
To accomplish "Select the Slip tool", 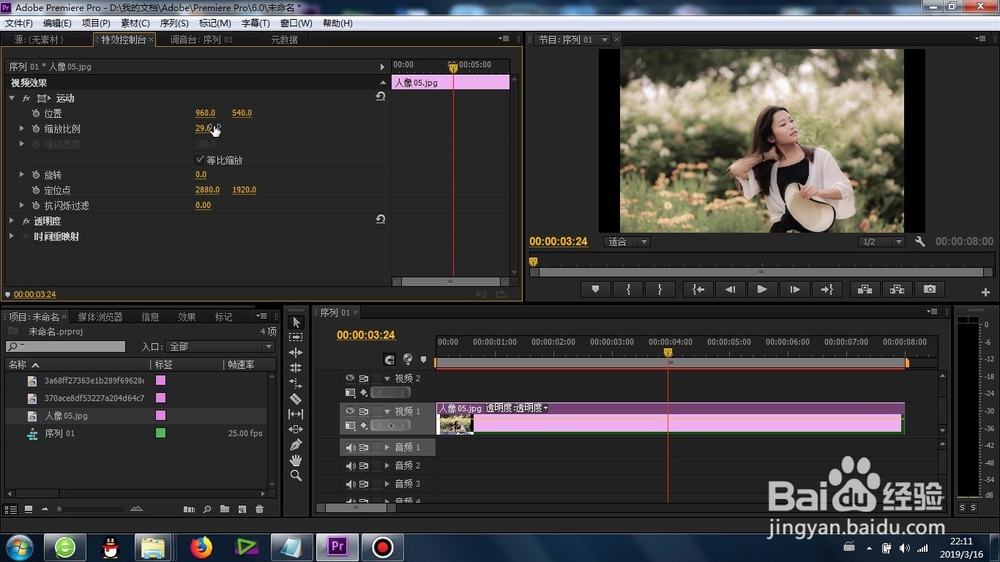I will click(296, 414).
